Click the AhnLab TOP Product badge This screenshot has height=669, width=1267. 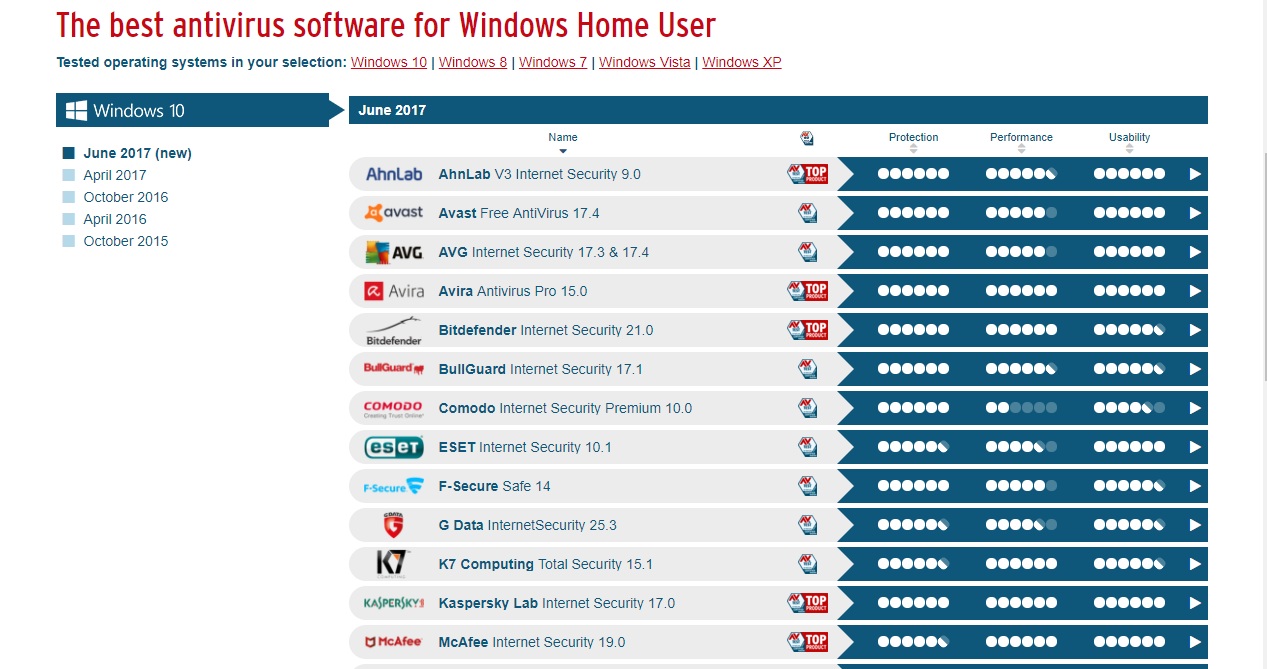click(807, 174)
